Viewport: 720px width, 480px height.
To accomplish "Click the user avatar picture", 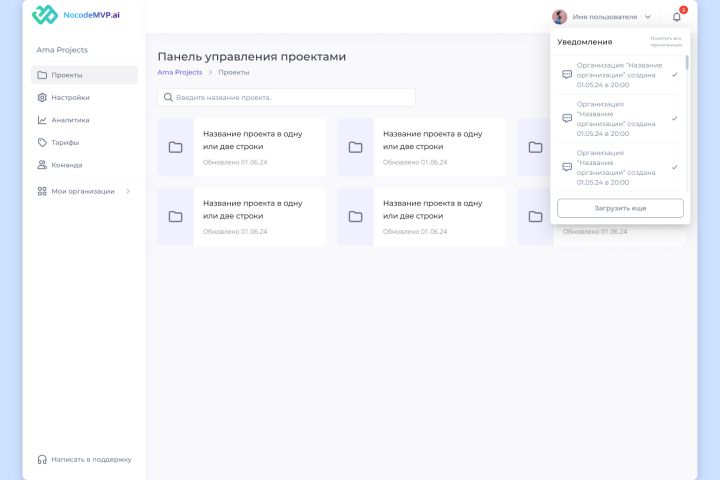I will point(560,17).
